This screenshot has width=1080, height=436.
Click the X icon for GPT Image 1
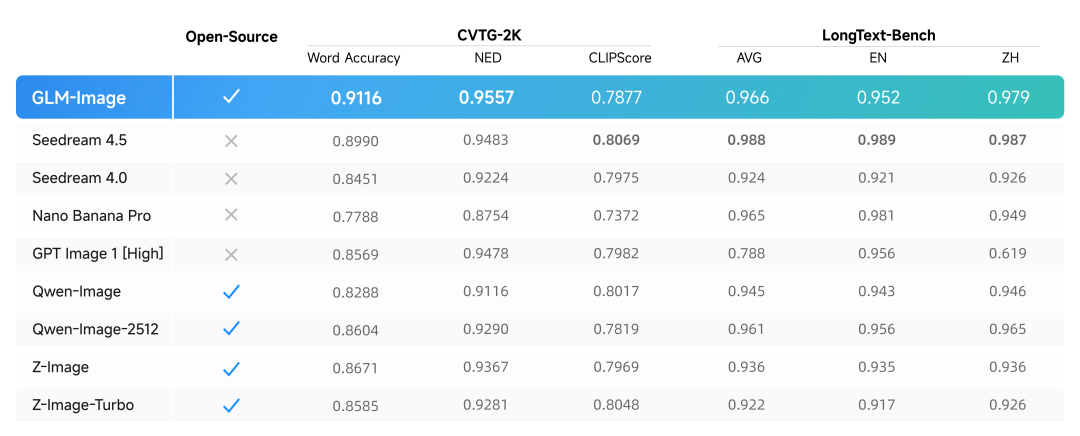(x=231, y=254)
